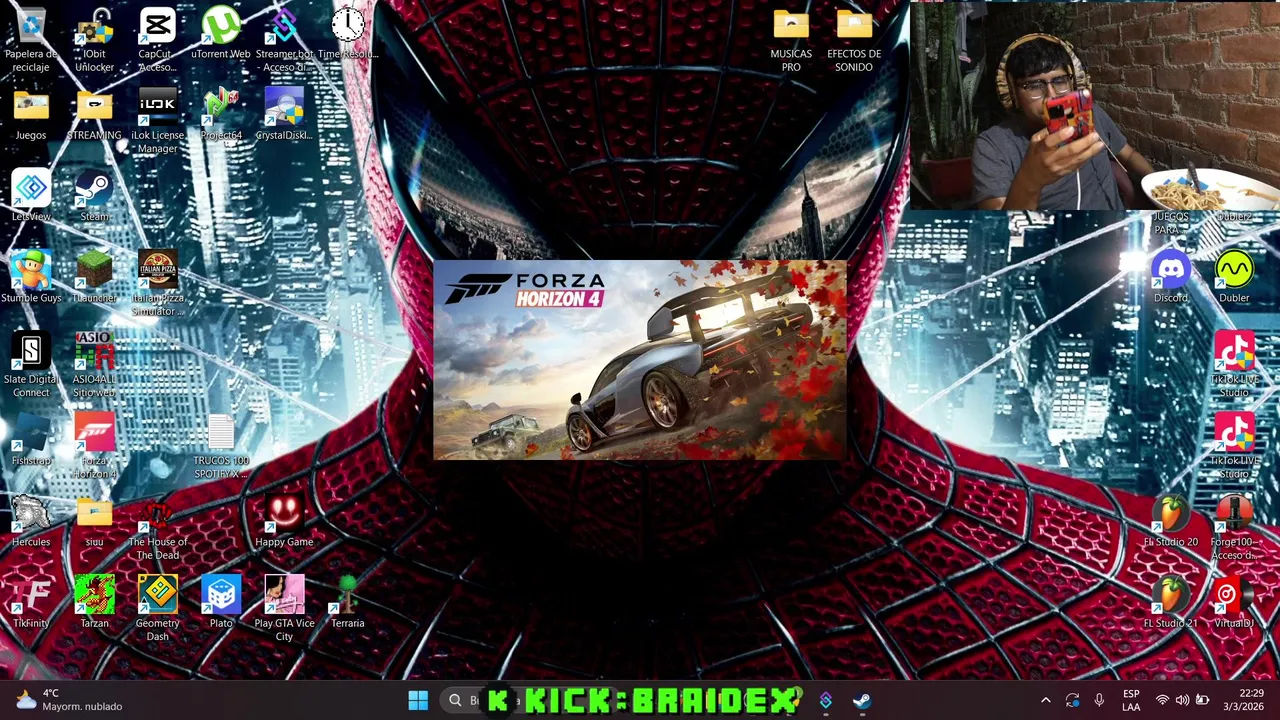Select the Hercules game icon
This screenshot has height=720, width=1280.
click(31, 521)
